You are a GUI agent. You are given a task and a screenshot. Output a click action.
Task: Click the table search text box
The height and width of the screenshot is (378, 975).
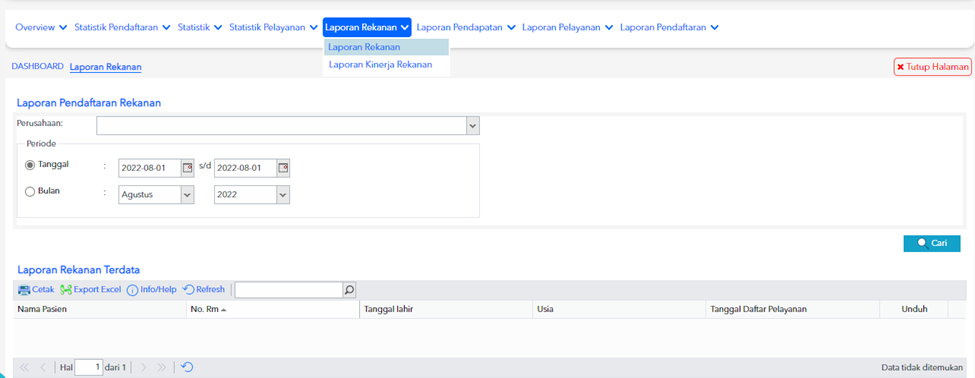[289, 290]
